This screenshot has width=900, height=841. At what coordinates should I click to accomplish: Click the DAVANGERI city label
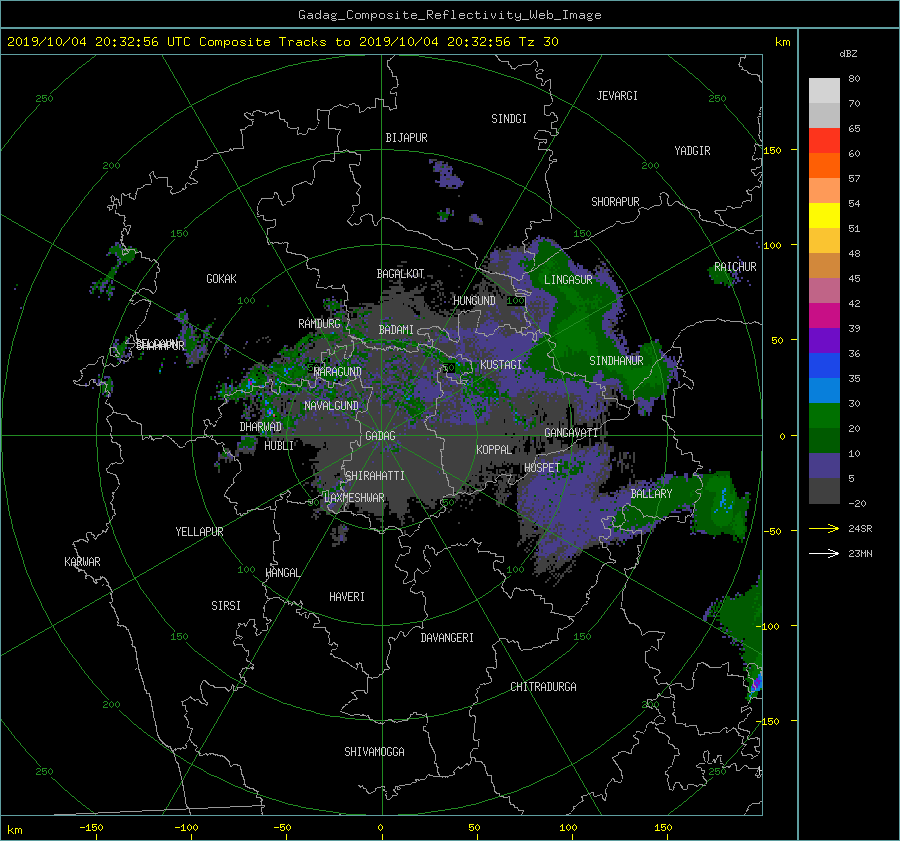click(447, 638)
